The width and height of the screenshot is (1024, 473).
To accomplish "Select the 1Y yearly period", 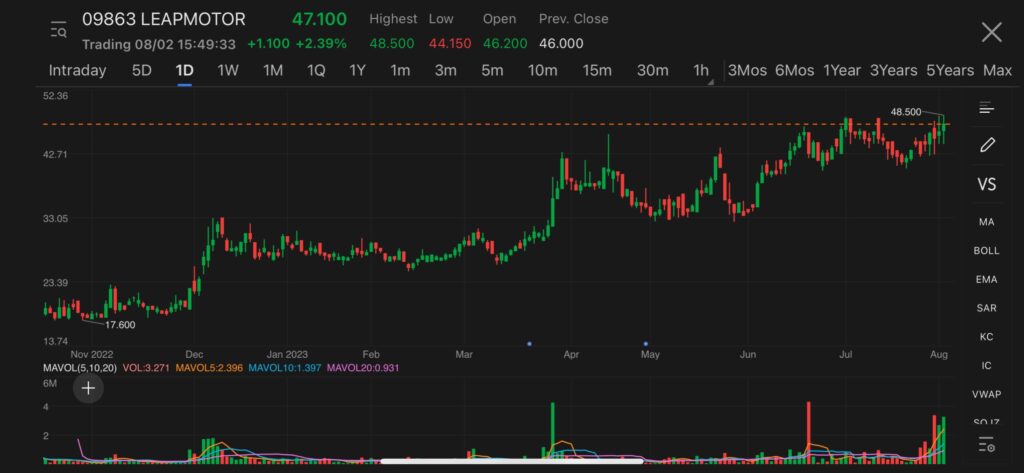I will pos(357,71).
